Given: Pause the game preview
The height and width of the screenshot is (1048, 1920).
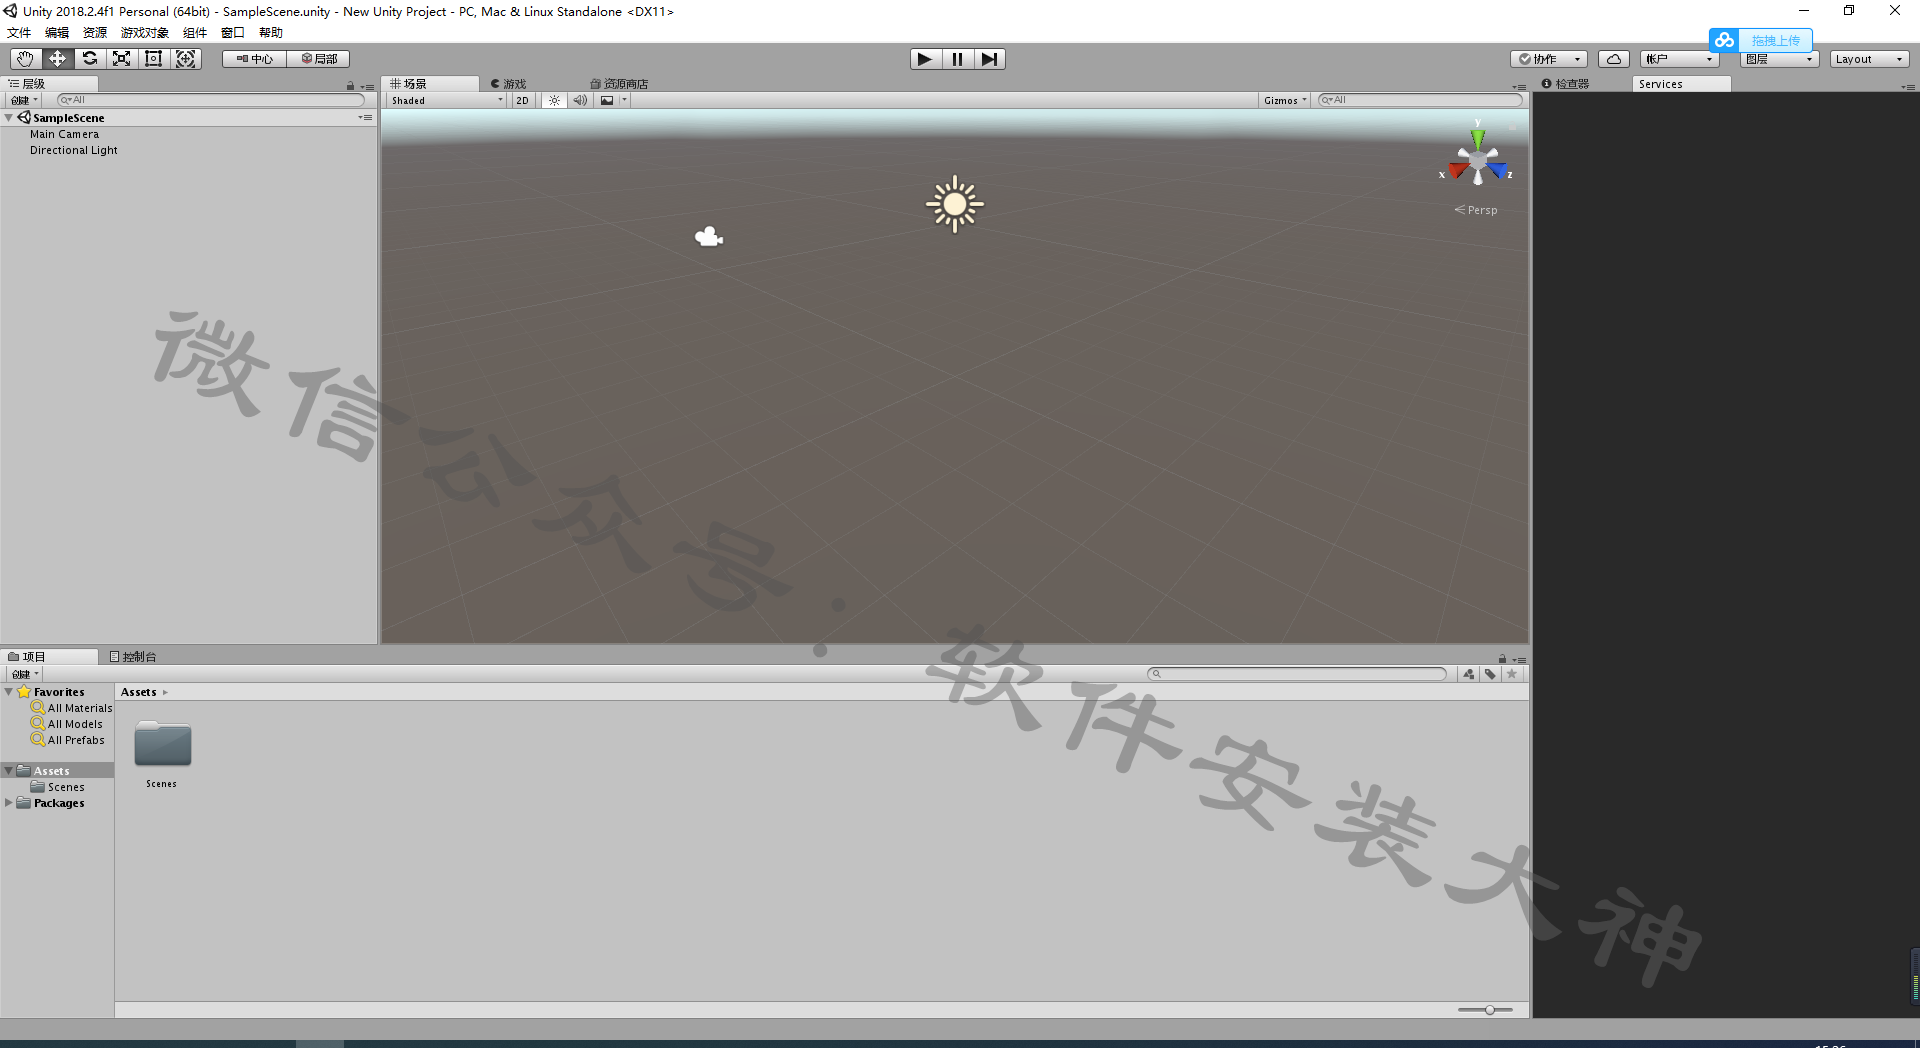Looking at the screenshot, I should tap(957, 59).
